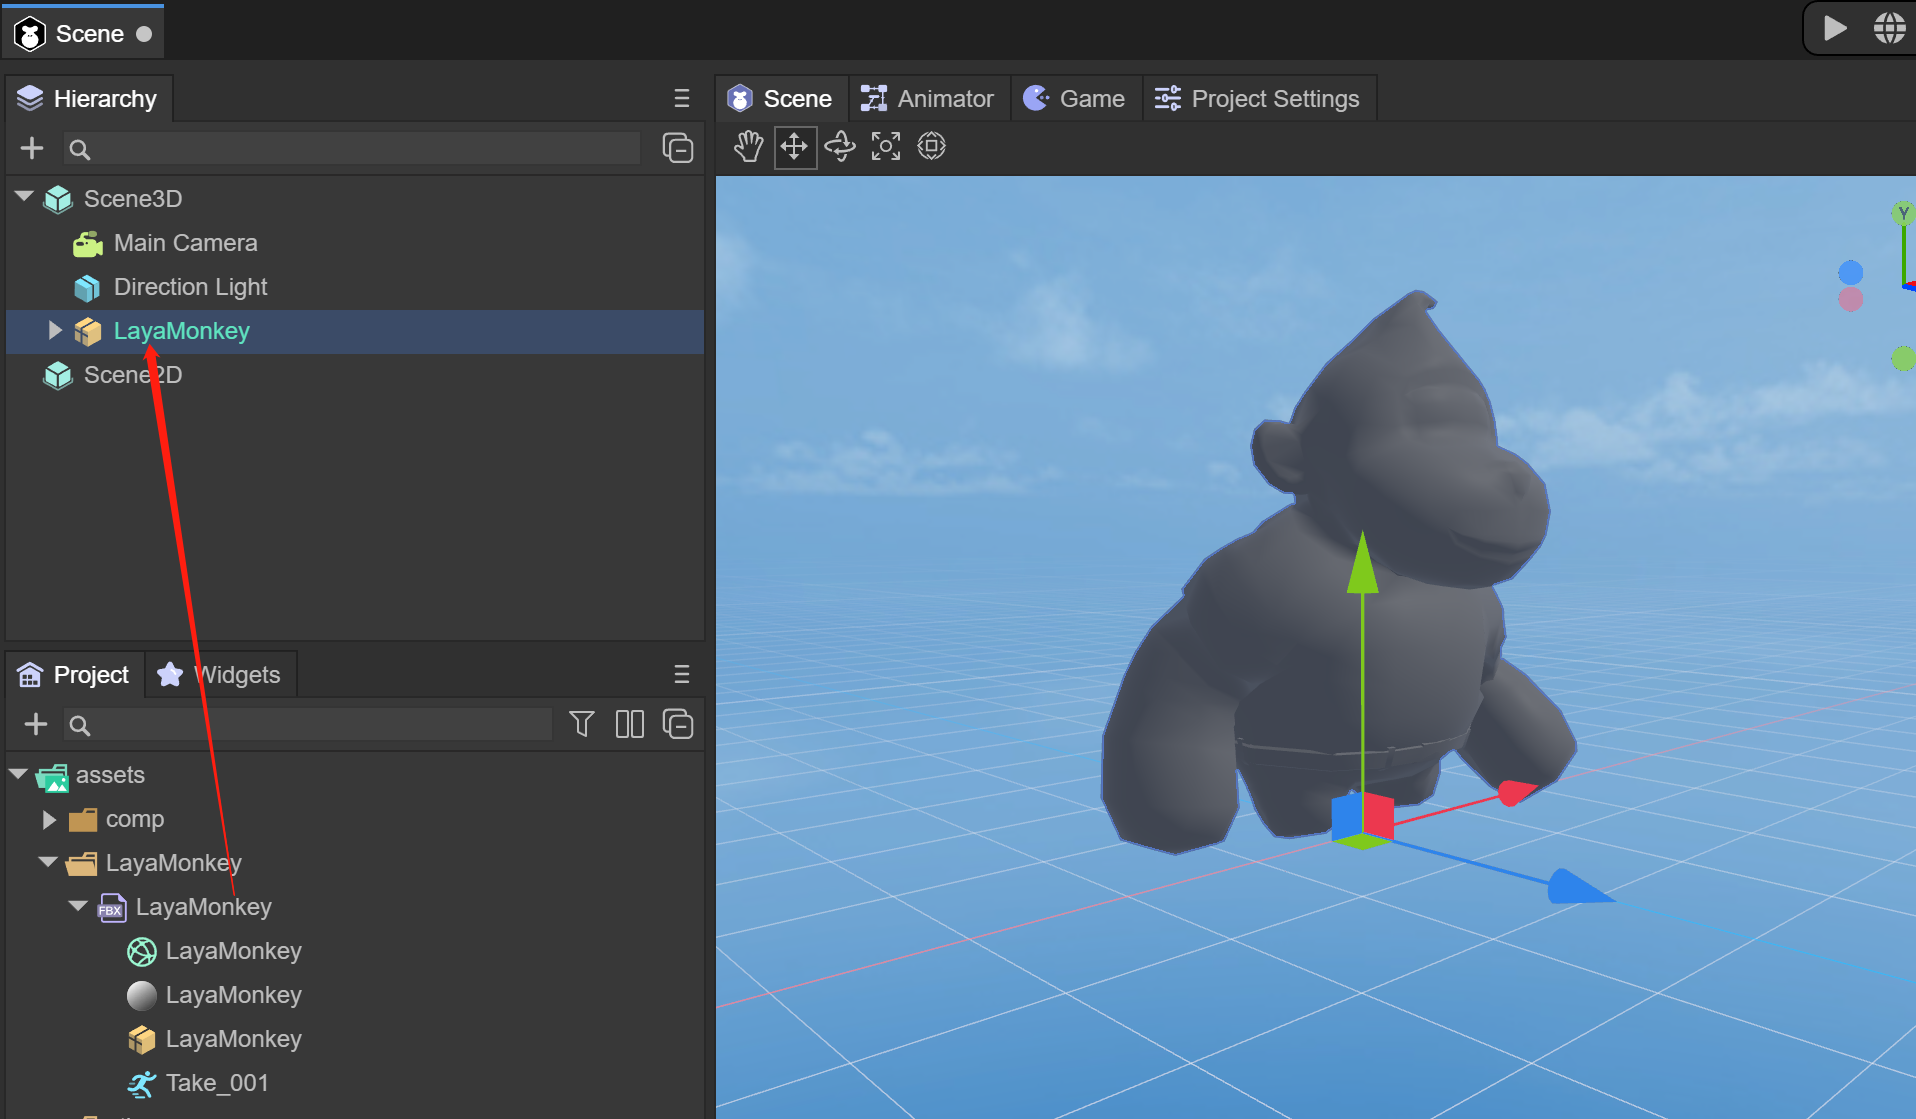
Task: Select the Move transform tool
Action: [x=795, y=147]
